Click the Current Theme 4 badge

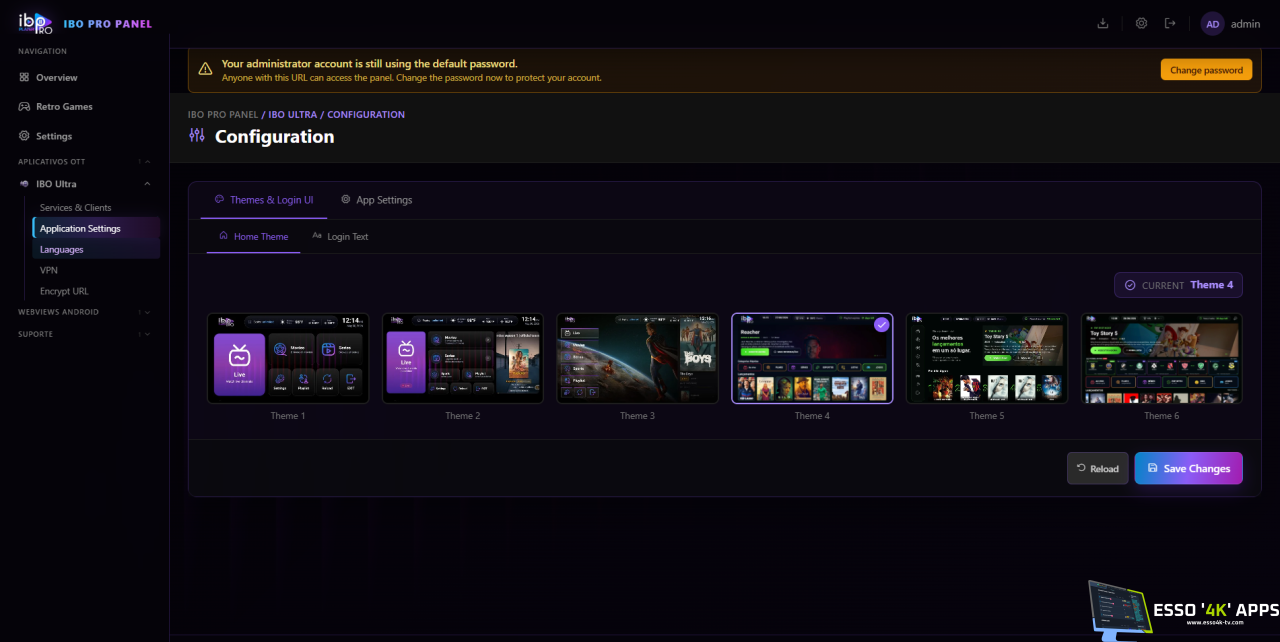click(1179, 285)
